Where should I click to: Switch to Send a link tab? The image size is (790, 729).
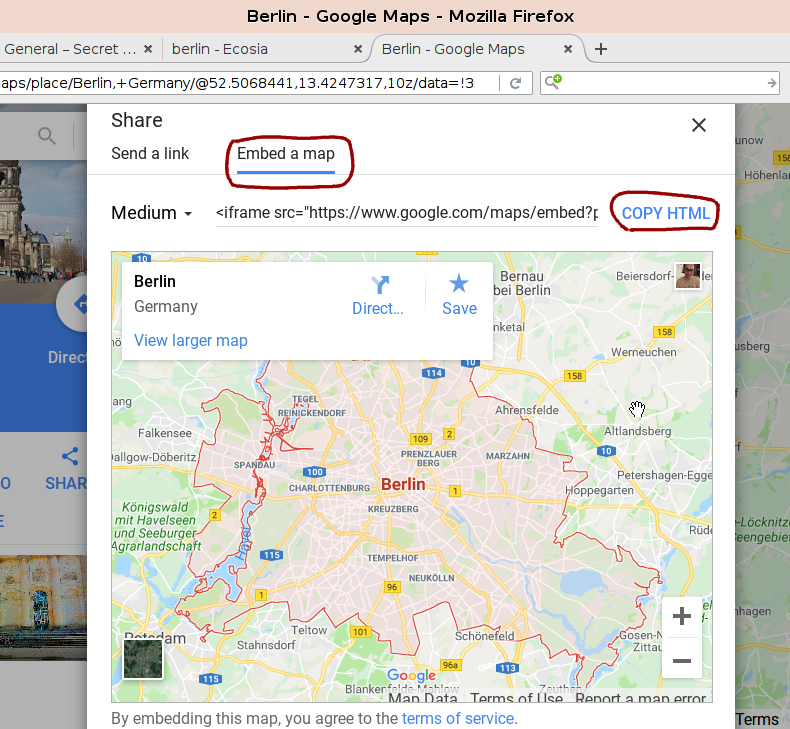(150, 153)
